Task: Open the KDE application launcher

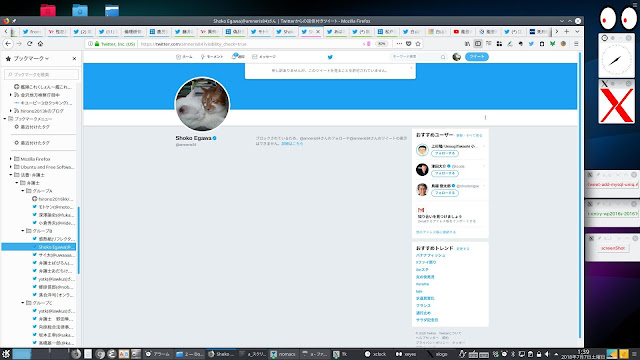Action: (6, 354)
